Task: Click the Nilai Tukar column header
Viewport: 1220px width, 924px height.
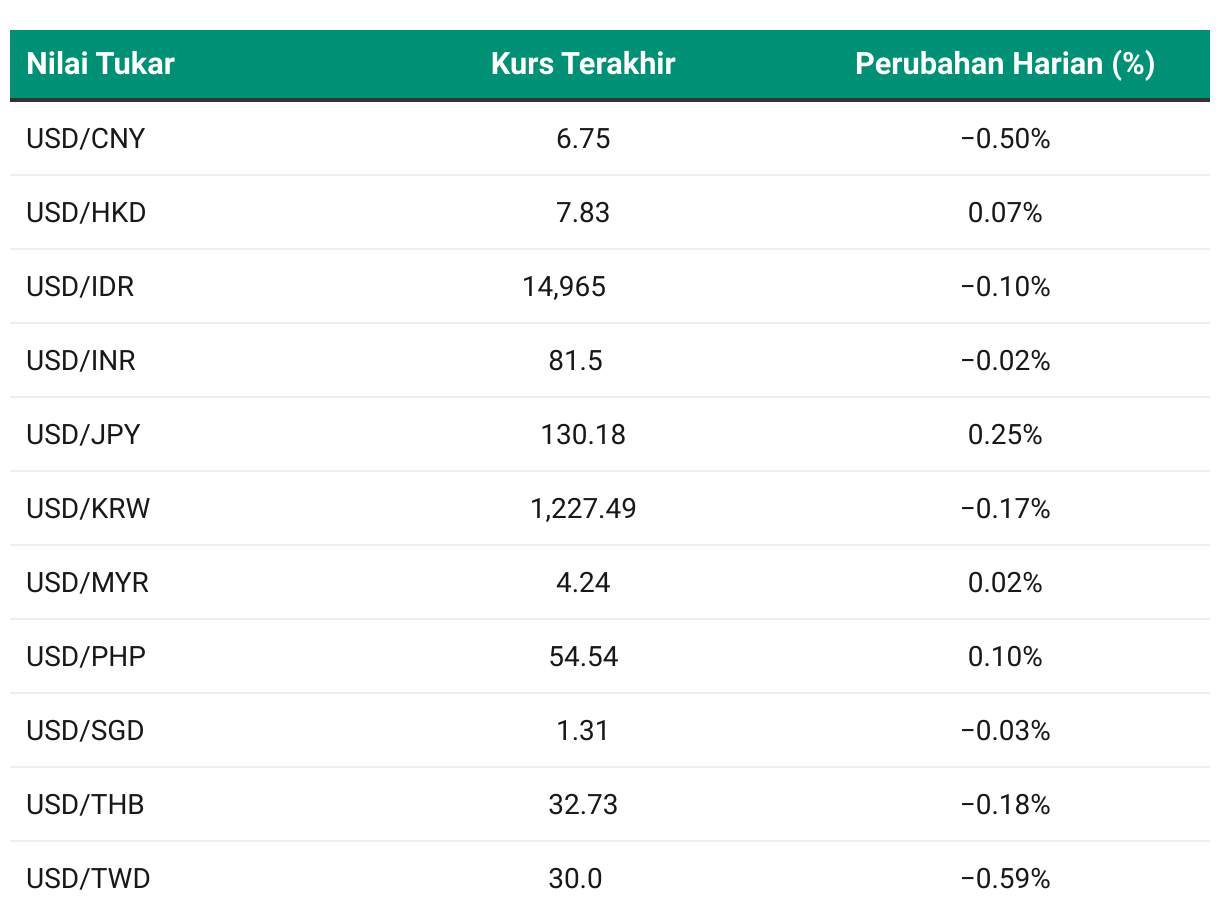Action: (x=100, y=64)
